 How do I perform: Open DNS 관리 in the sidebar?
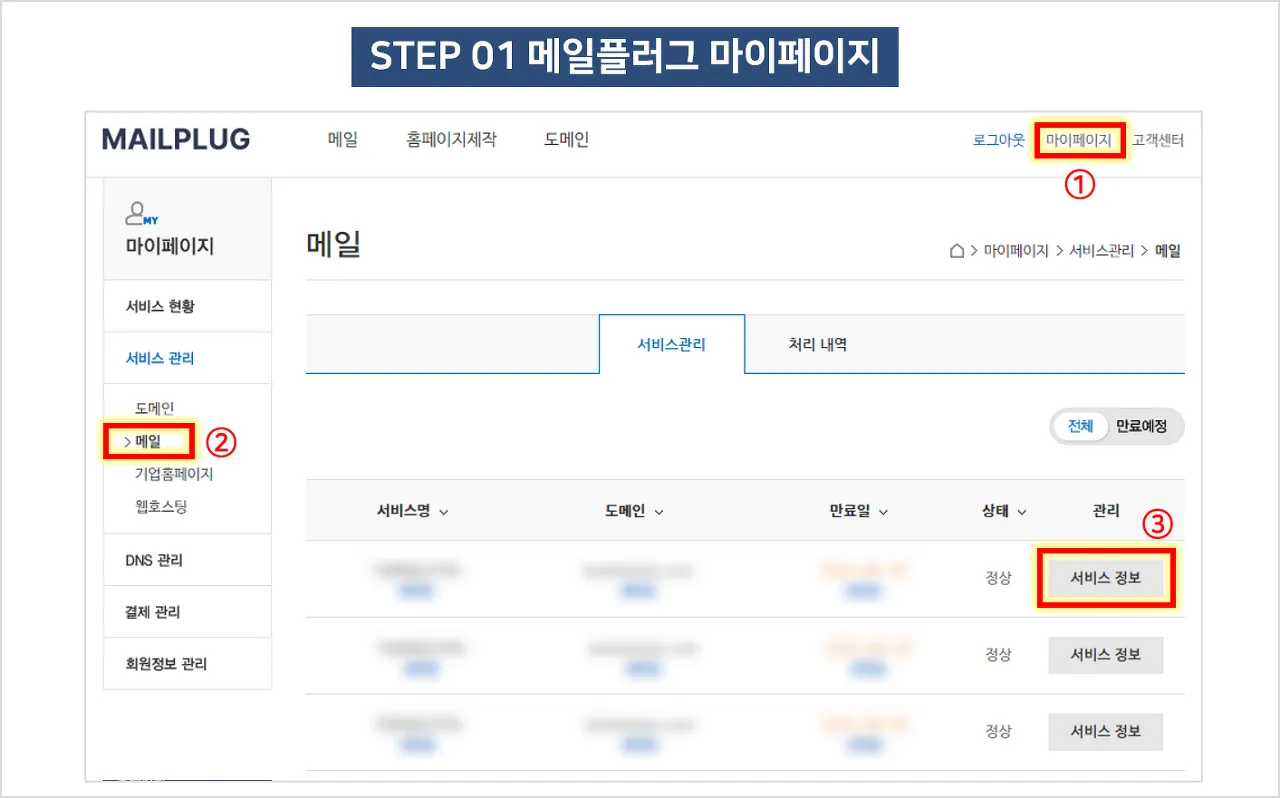tap(154, 560)
